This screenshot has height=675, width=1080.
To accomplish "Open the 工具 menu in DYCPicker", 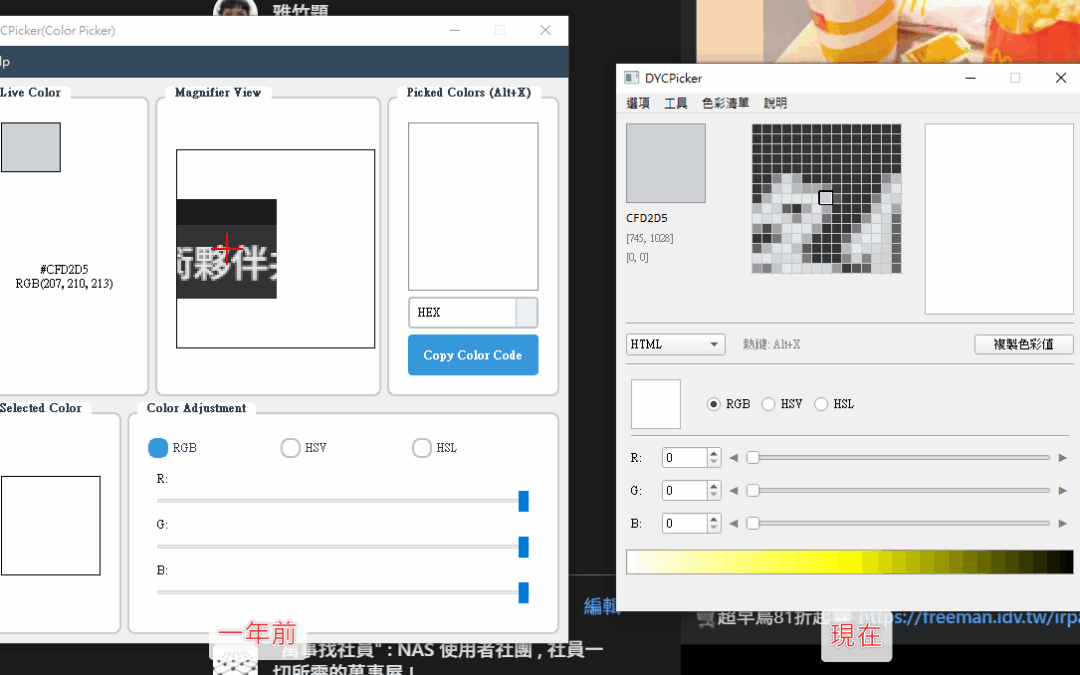I will 675,102.
